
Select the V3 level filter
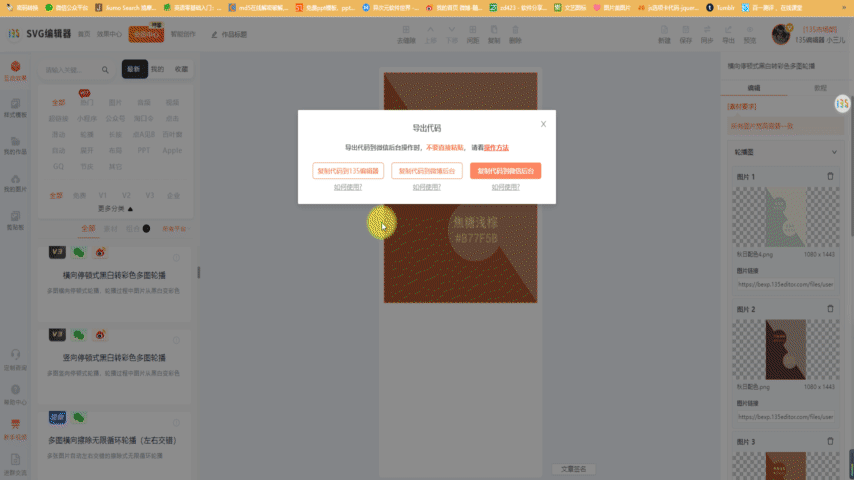150,196
